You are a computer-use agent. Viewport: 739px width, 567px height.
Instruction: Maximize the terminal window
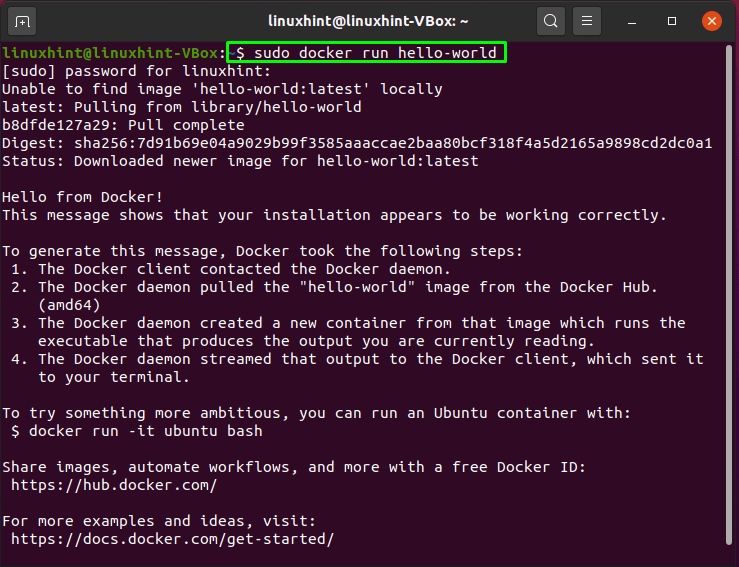pyautogui.click(x=672, y=21)
